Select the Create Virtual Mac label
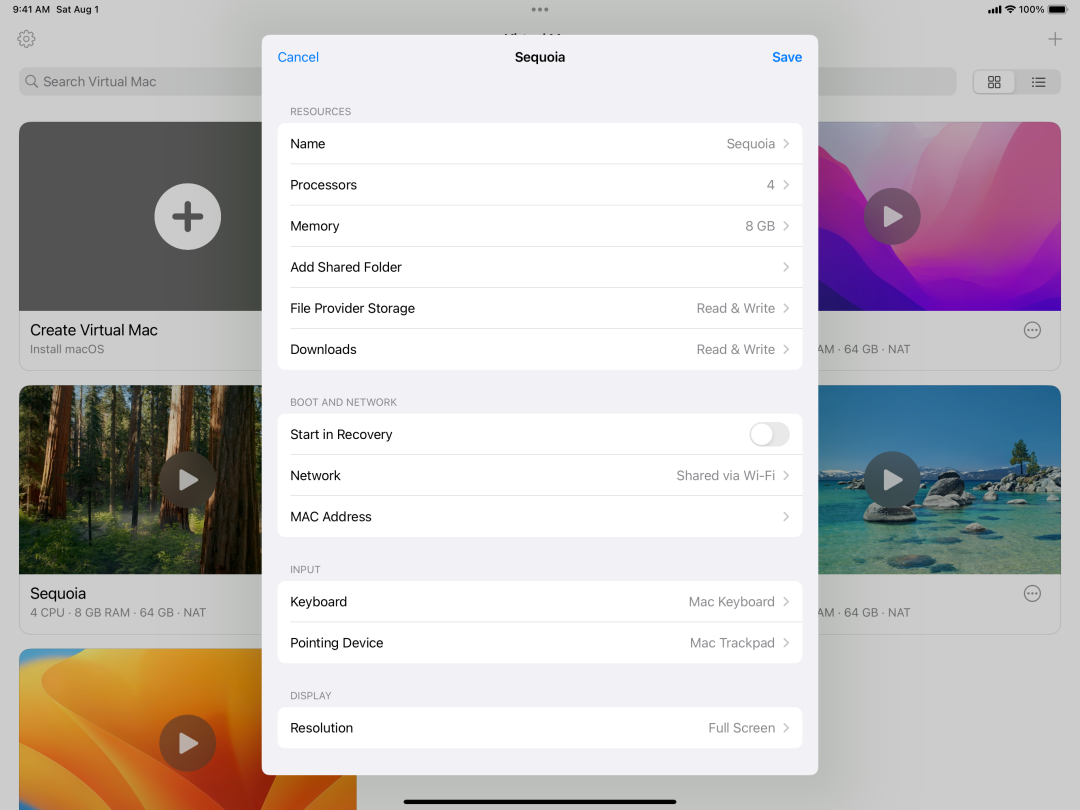Screen dimensions: 1080x810 (x=94, y=330)
